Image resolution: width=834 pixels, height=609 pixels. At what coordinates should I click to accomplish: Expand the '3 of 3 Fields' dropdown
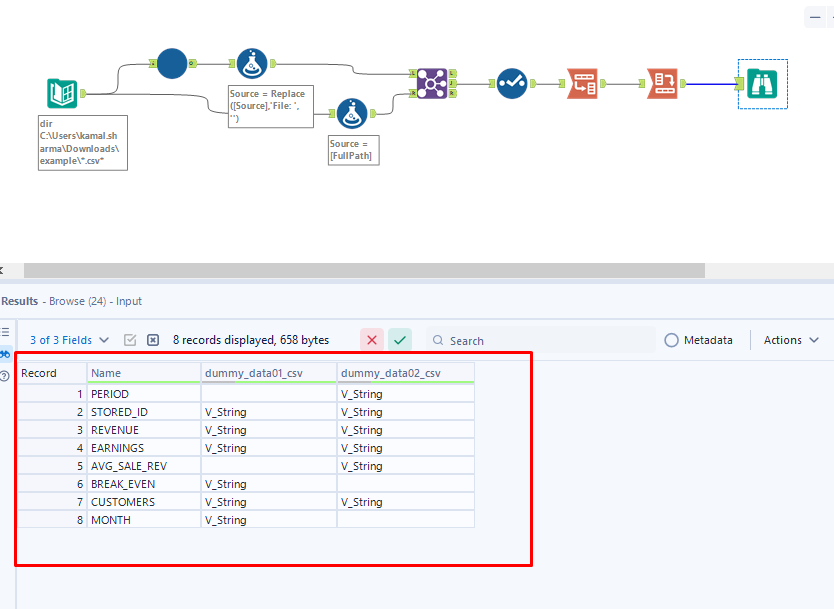(68, 340)
